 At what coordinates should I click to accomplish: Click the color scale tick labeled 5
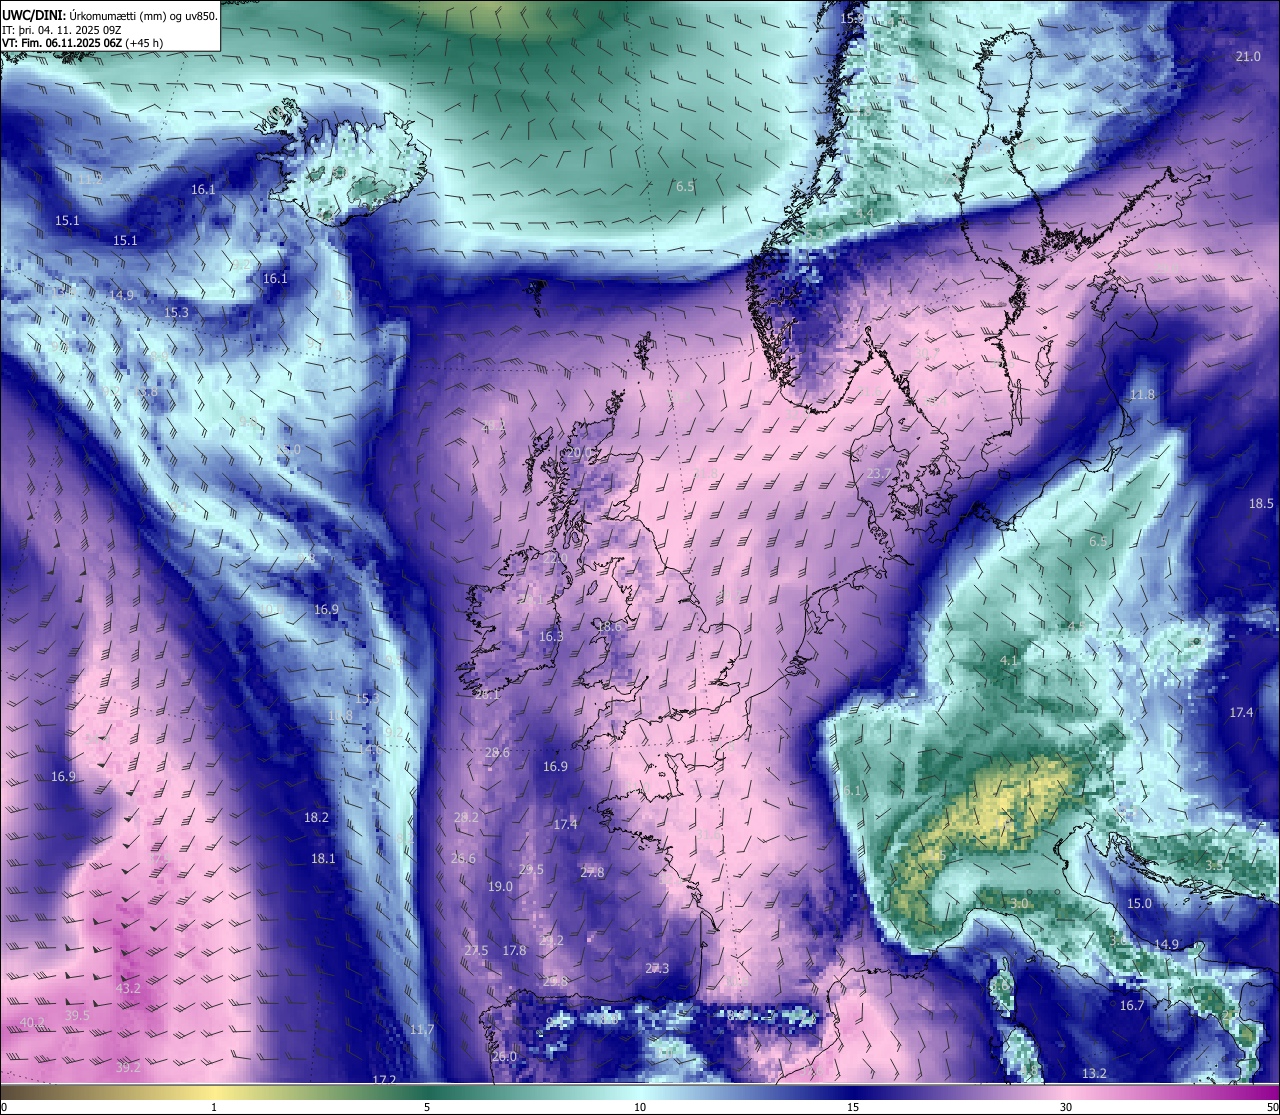pos(427,1107)
